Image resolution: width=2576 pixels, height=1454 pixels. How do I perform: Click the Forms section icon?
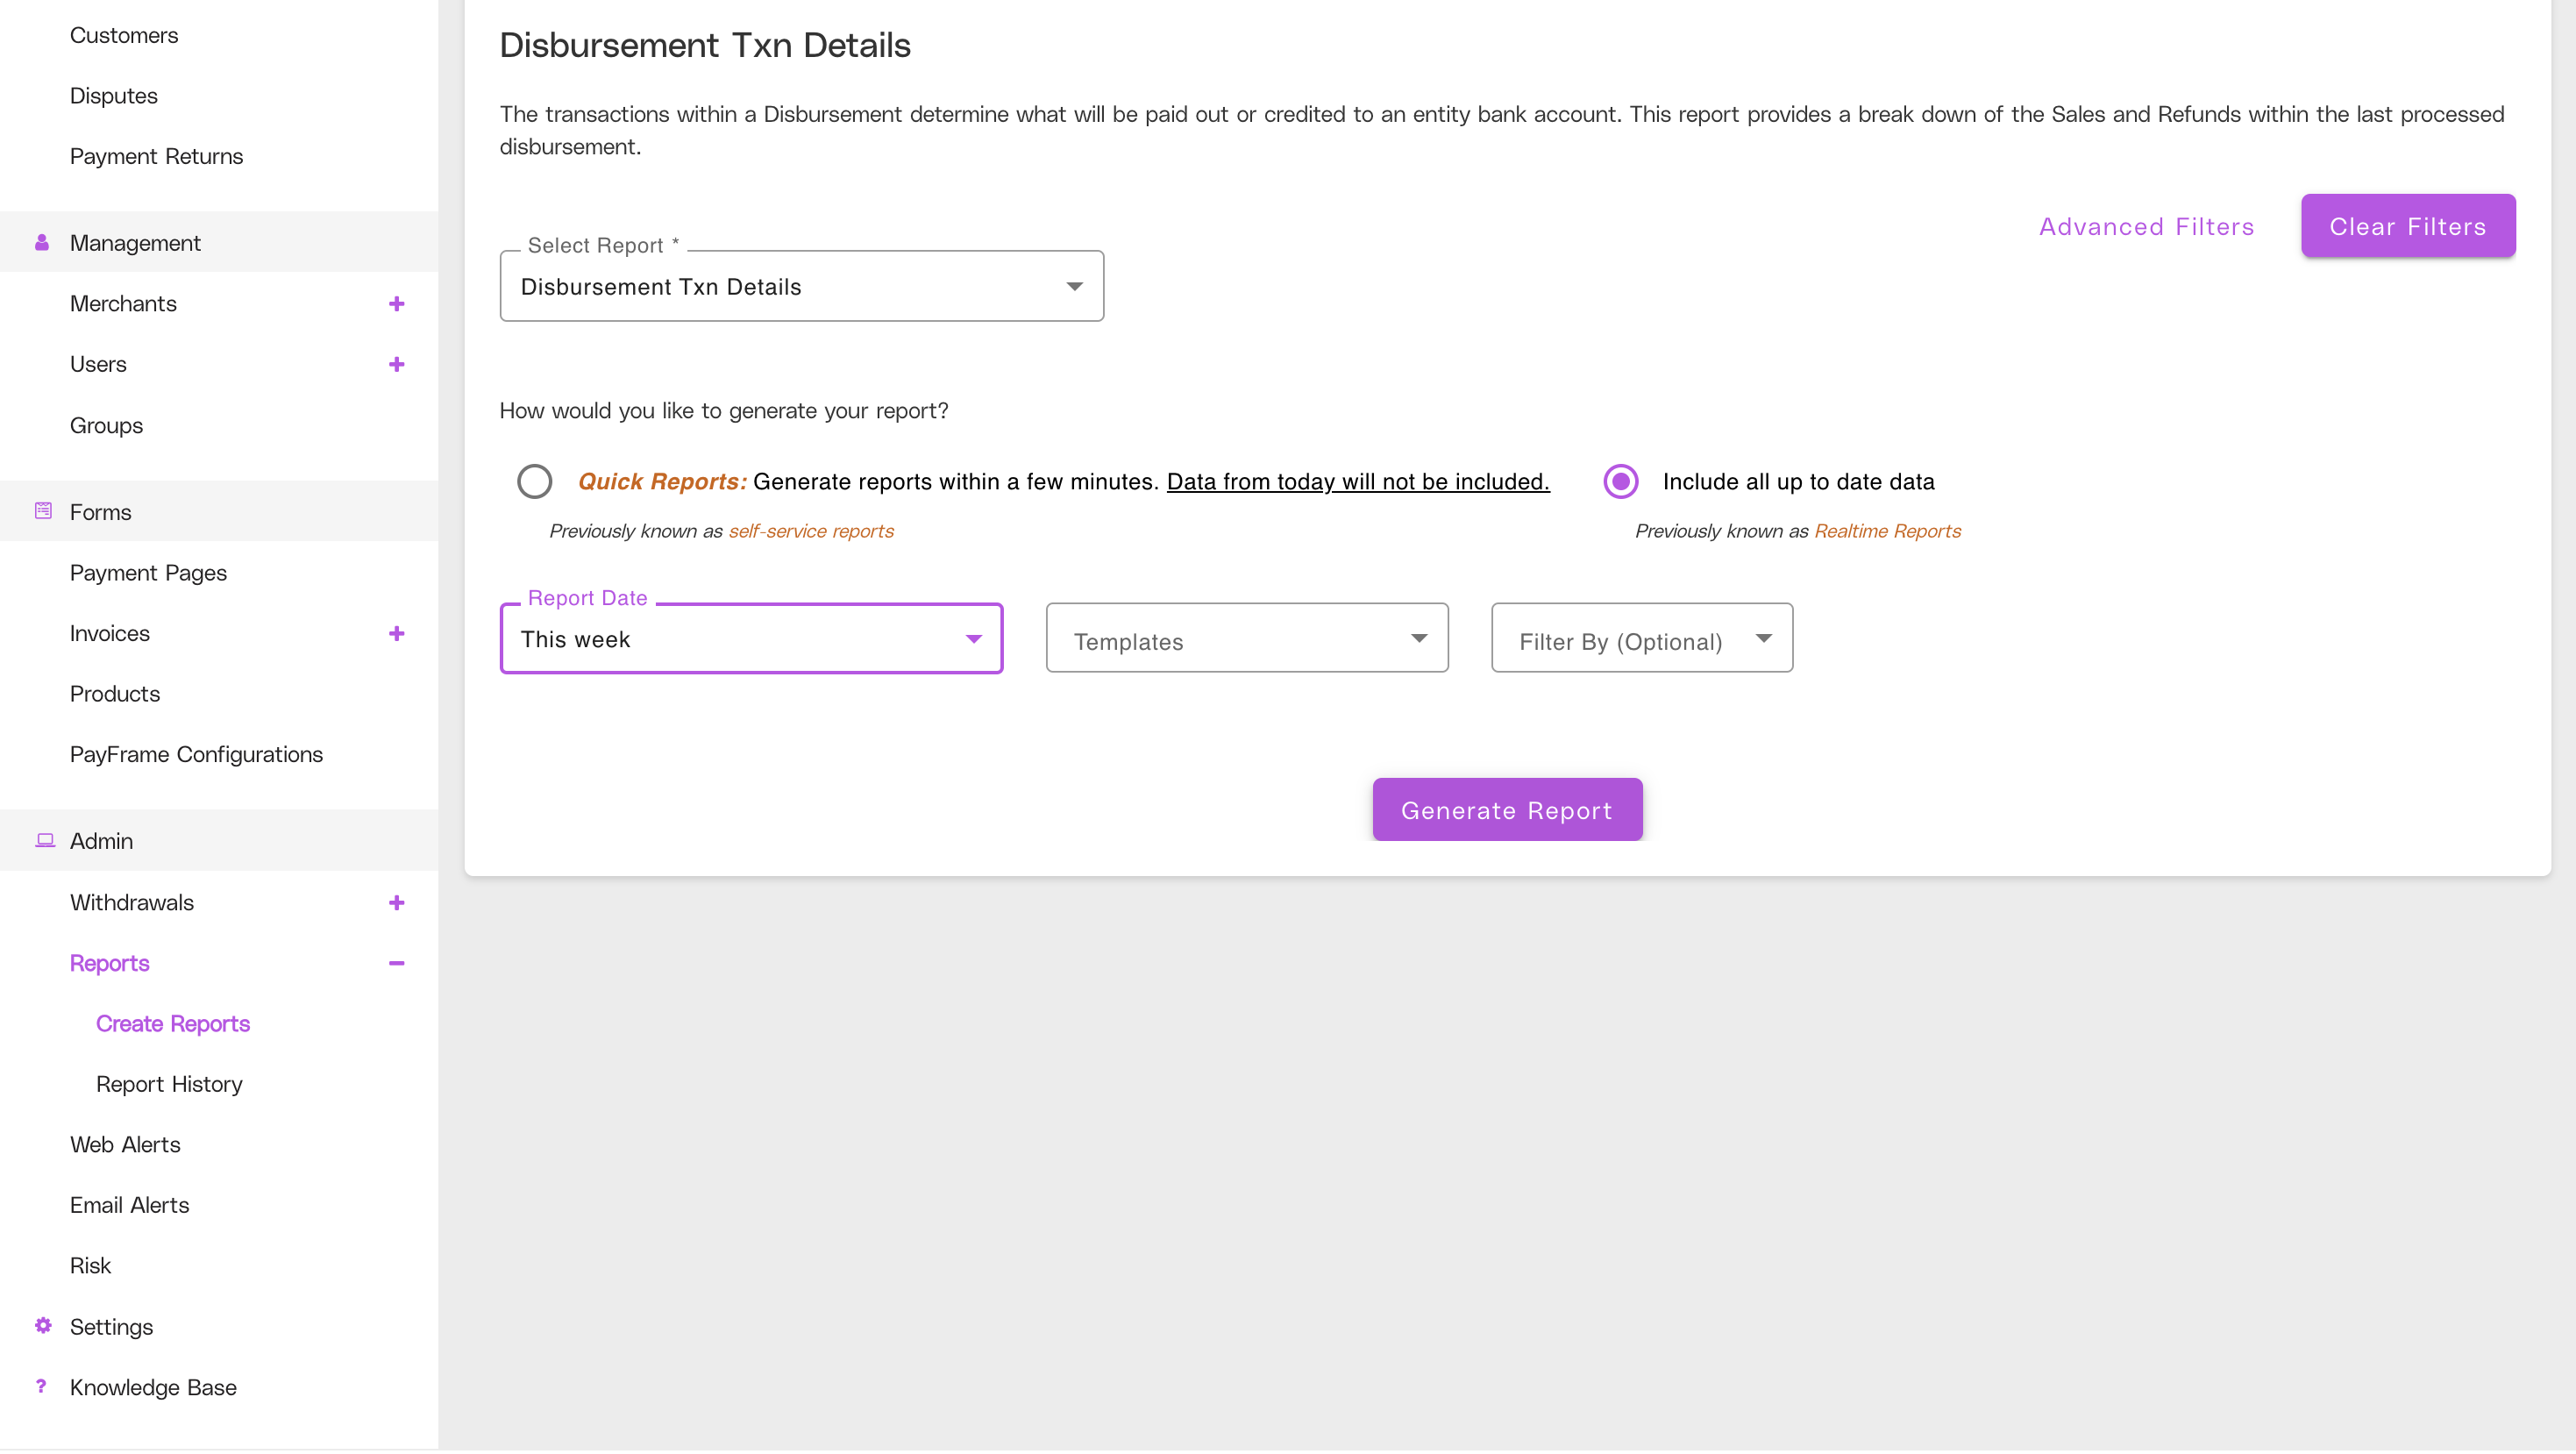(43, 511)
